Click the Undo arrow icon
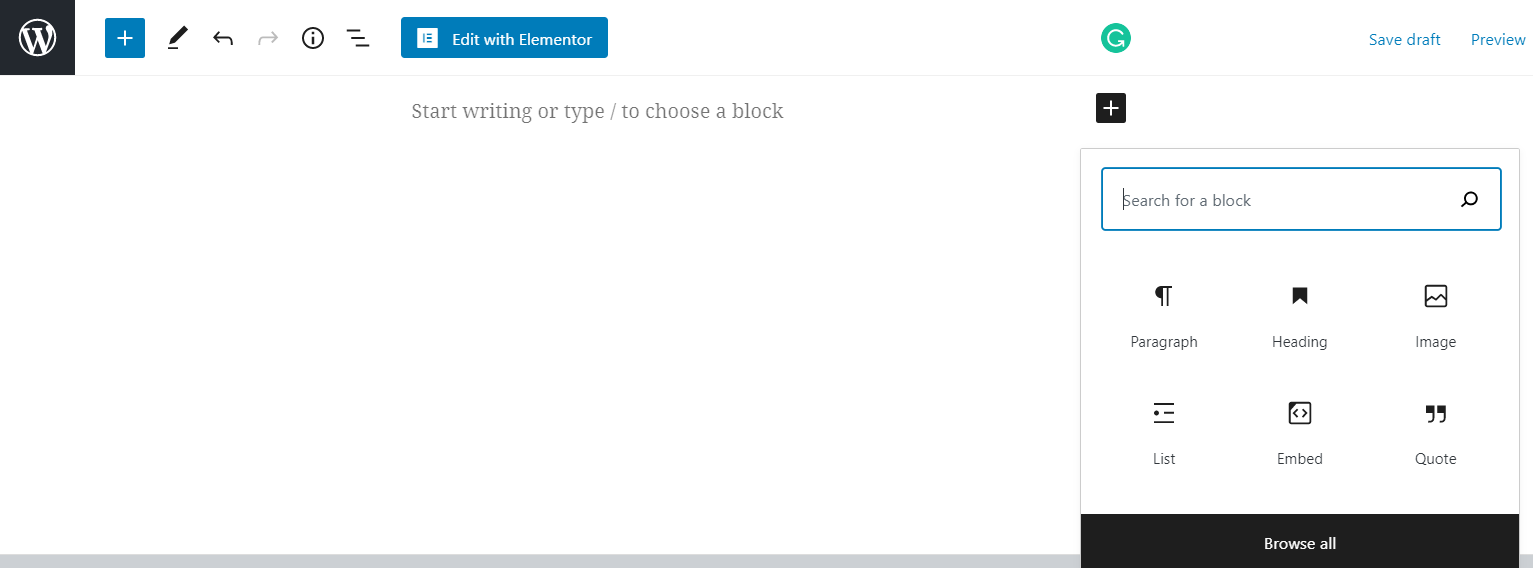 point(223,39)
